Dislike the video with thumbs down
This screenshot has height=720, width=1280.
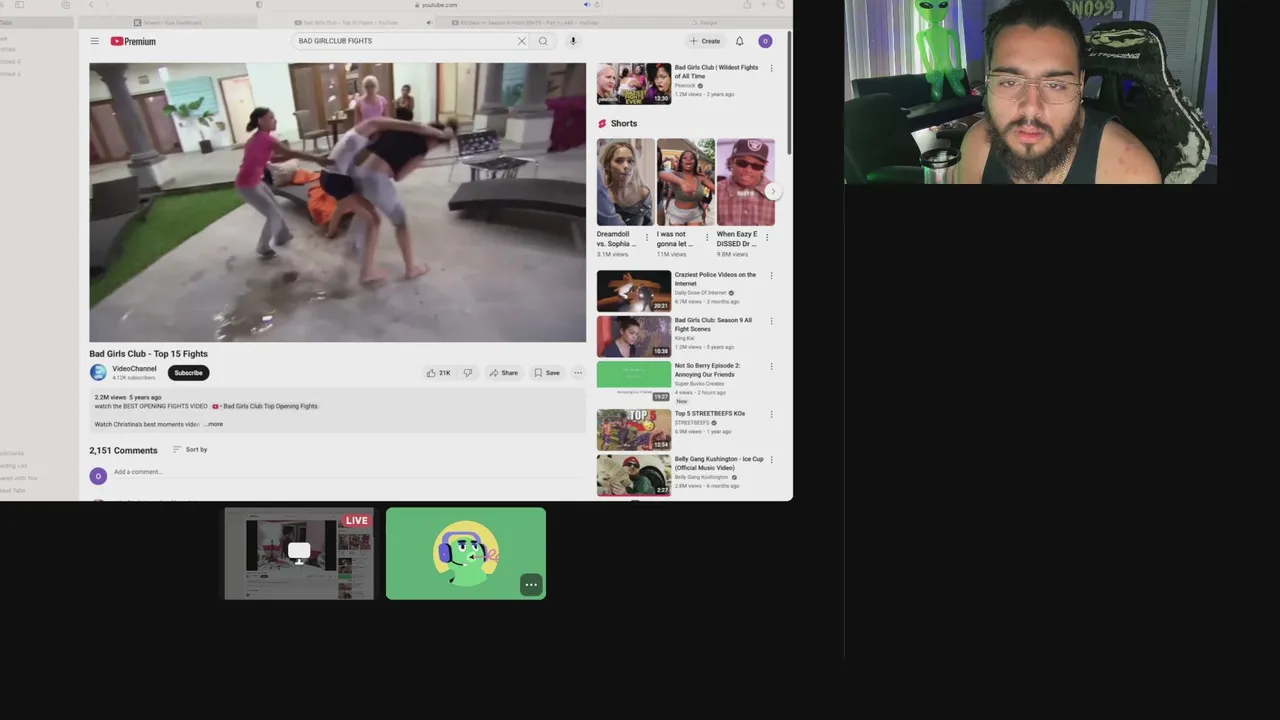pyautogui.click(x=467, y=373)
